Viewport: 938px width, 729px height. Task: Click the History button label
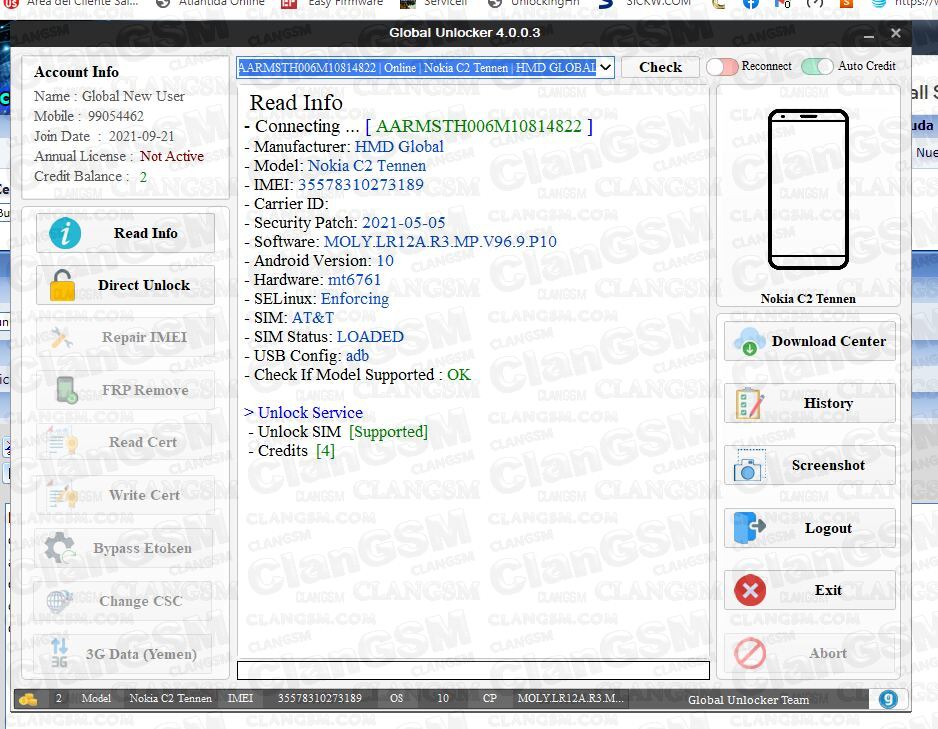pyautogui.click(x=828, y=404)
